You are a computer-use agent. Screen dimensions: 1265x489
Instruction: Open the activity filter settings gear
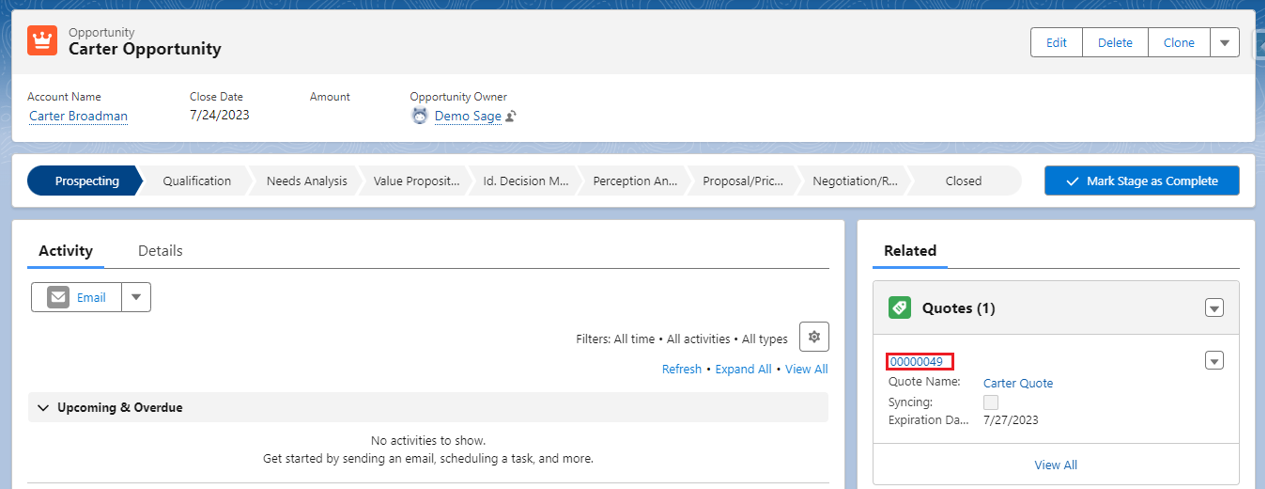814,337
